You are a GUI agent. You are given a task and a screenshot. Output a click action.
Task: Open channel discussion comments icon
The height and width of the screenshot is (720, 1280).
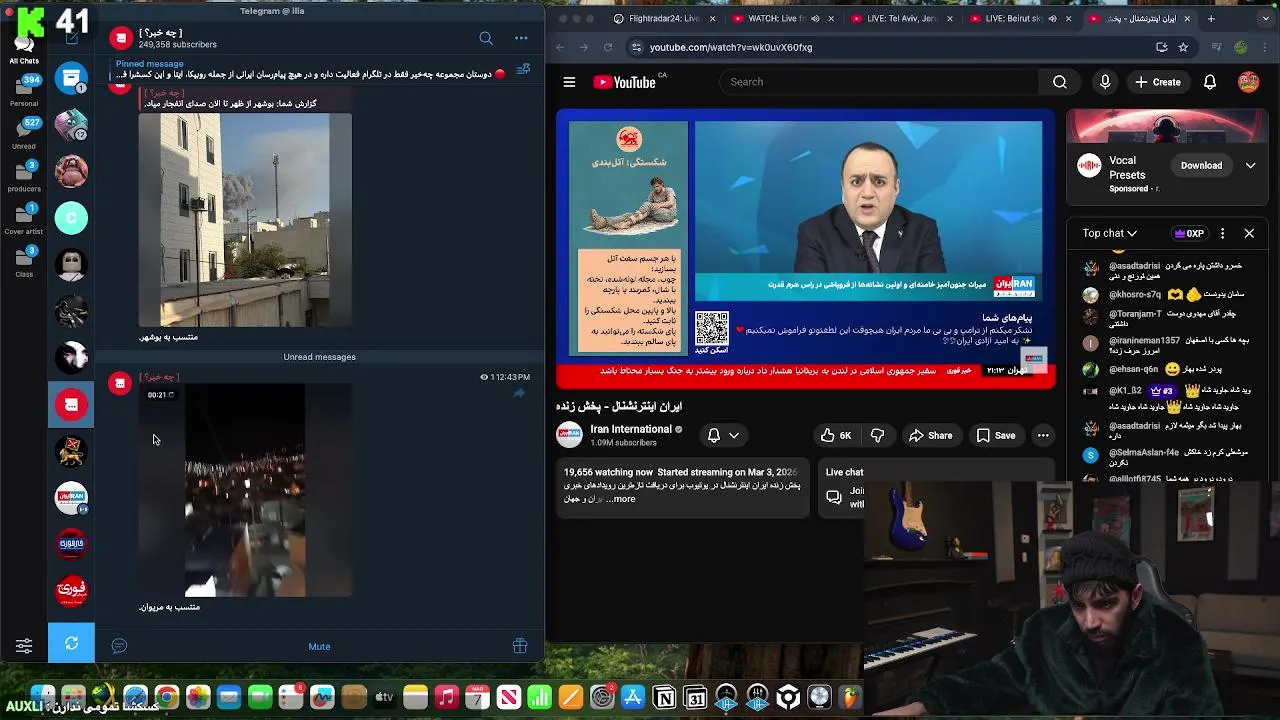[119, 646]
